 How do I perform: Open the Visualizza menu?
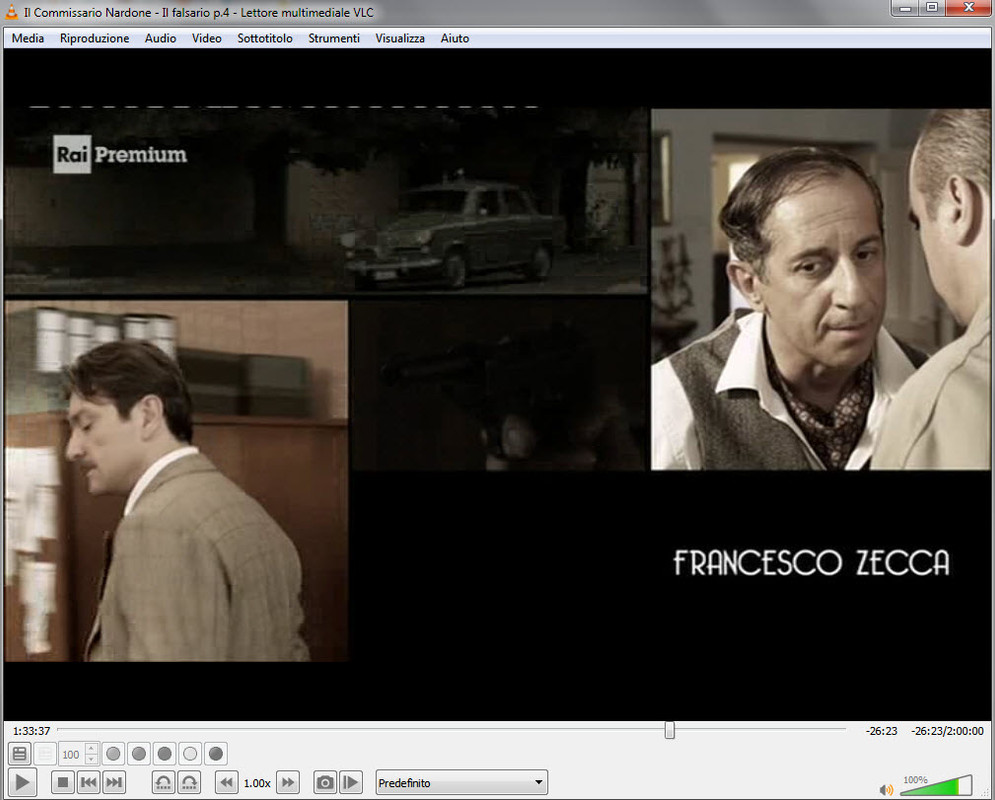click(400, 38)
